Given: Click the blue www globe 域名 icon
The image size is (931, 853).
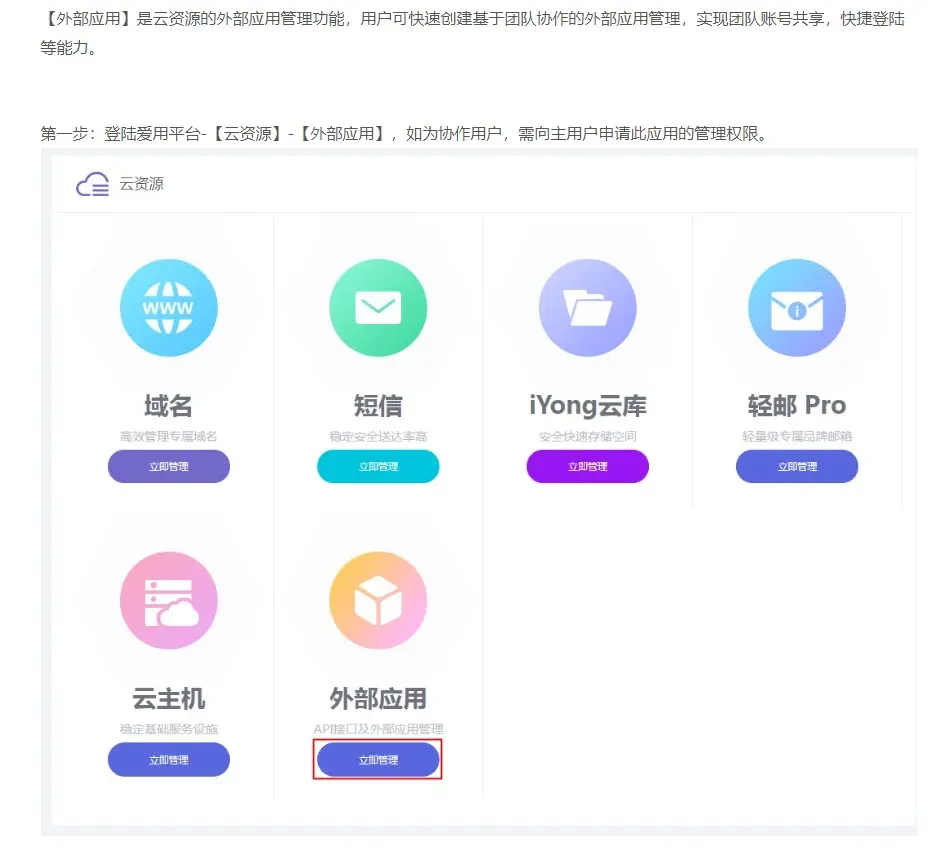Looking at the screenshot, I should [168, 308].
